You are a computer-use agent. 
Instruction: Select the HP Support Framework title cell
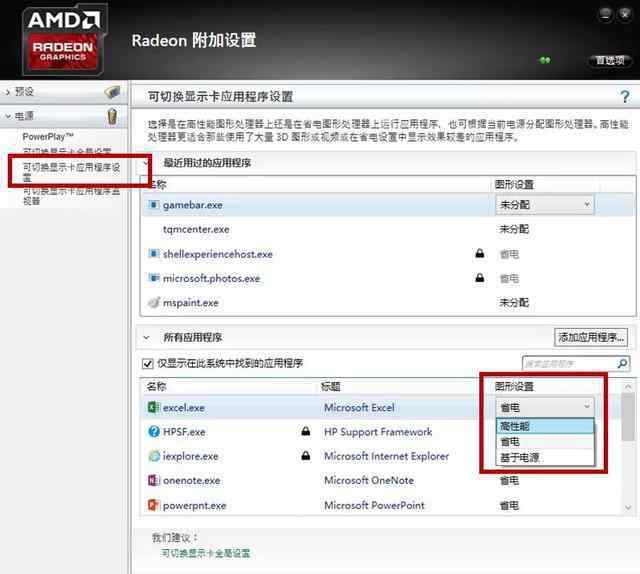pos(378,432)
